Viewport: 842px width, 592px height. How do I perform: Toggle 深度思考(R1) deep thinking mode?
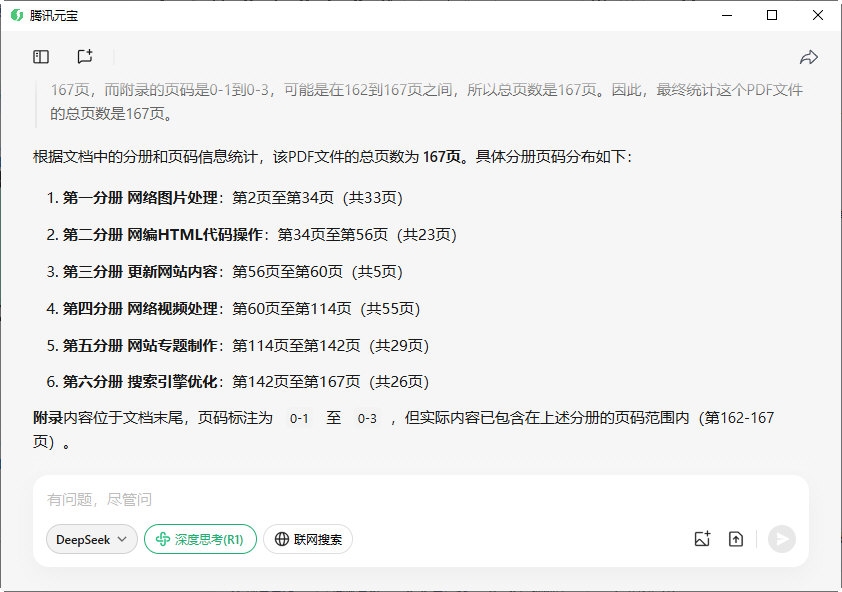point(200,539)
